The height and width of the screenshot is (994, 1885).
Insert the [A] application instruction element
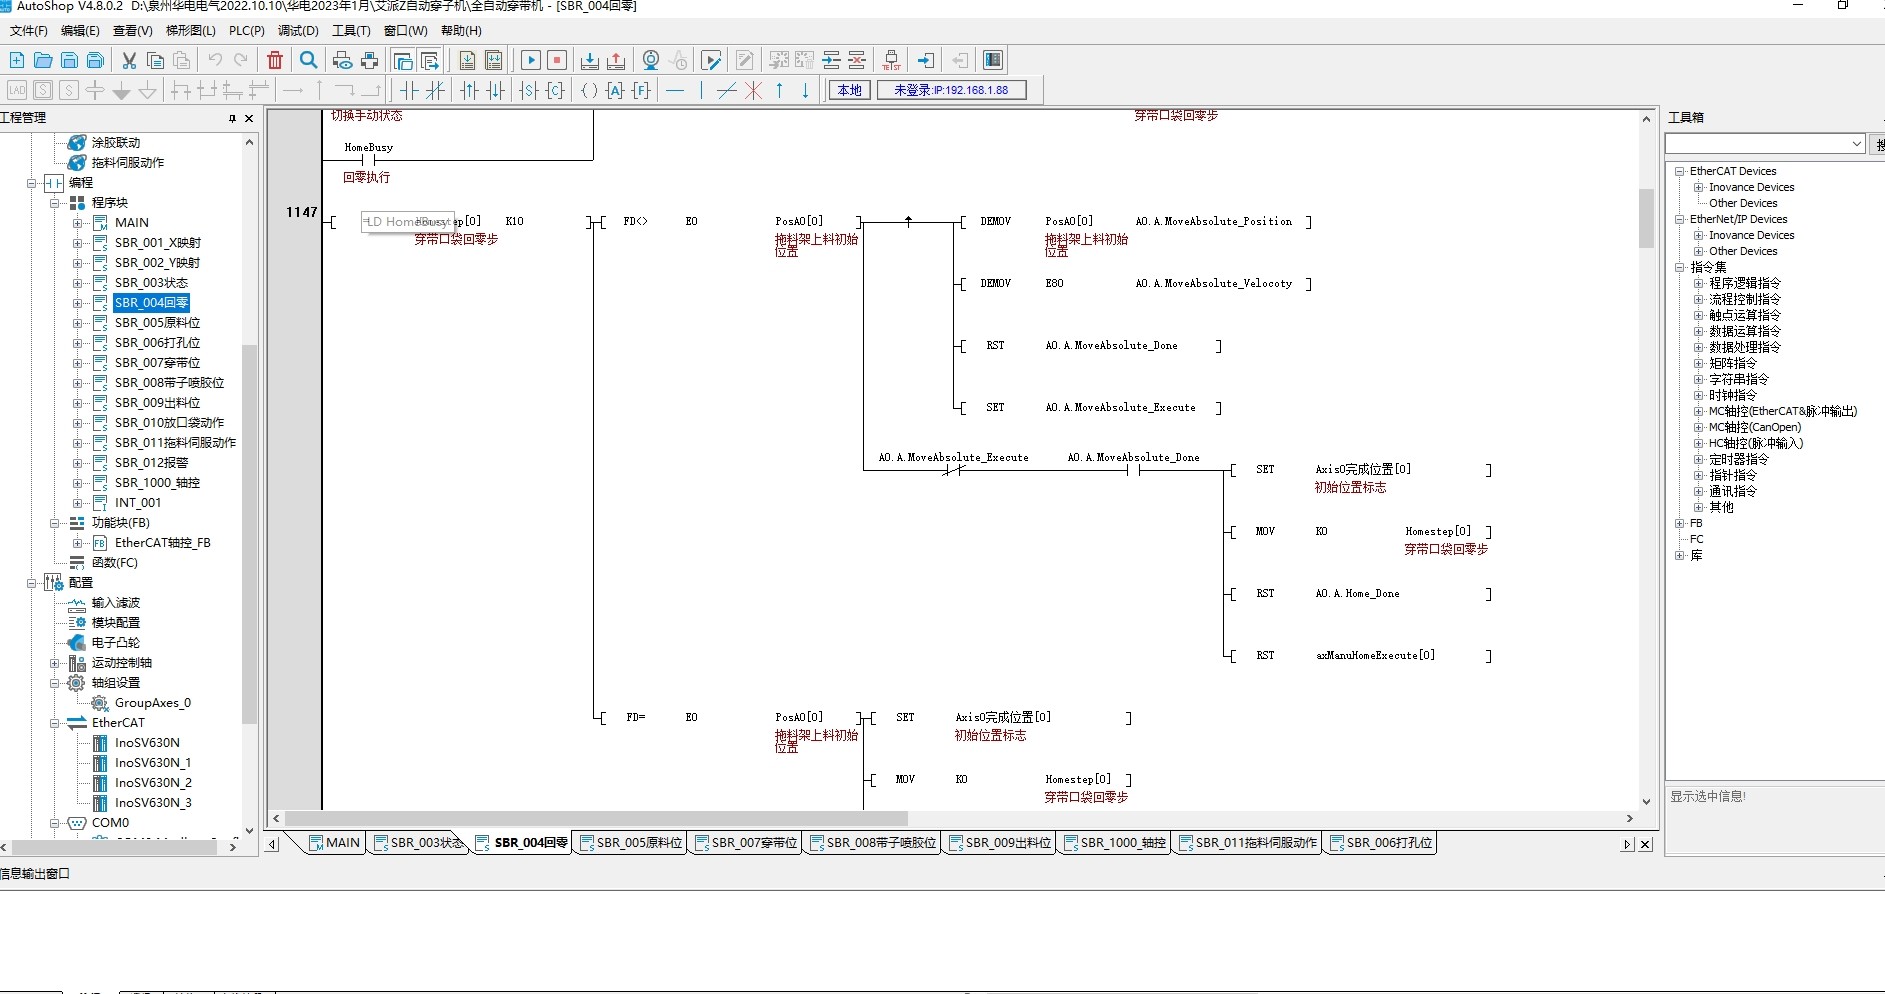point(615,90)
